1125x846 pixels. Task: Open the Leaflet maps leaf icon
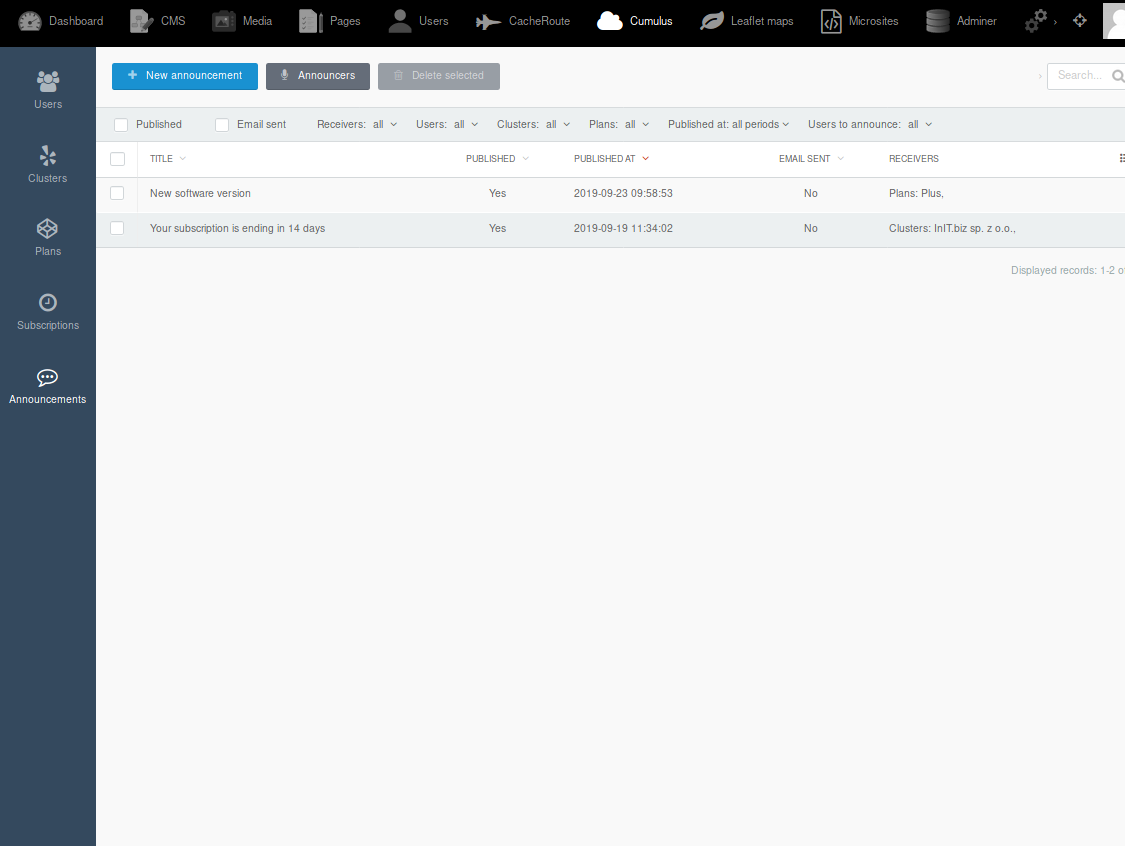coord(712,22)
